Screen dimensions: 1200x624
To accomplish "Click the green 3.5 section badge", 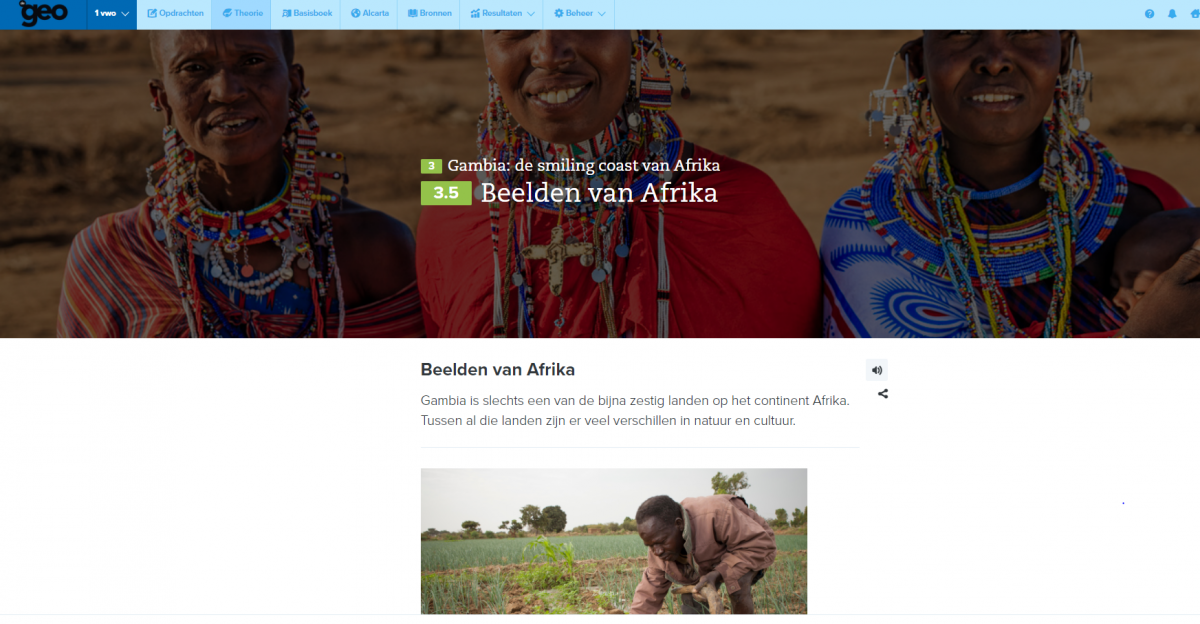I will (446, 193).
